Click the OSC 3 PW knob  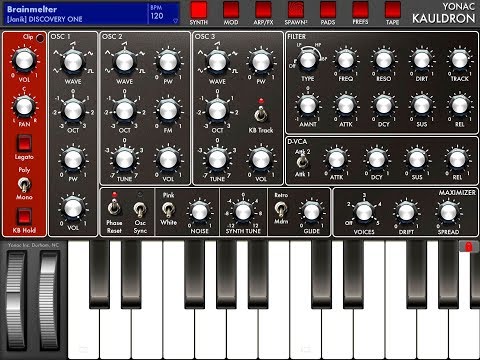pyautogui.click(x=261, y=62)
